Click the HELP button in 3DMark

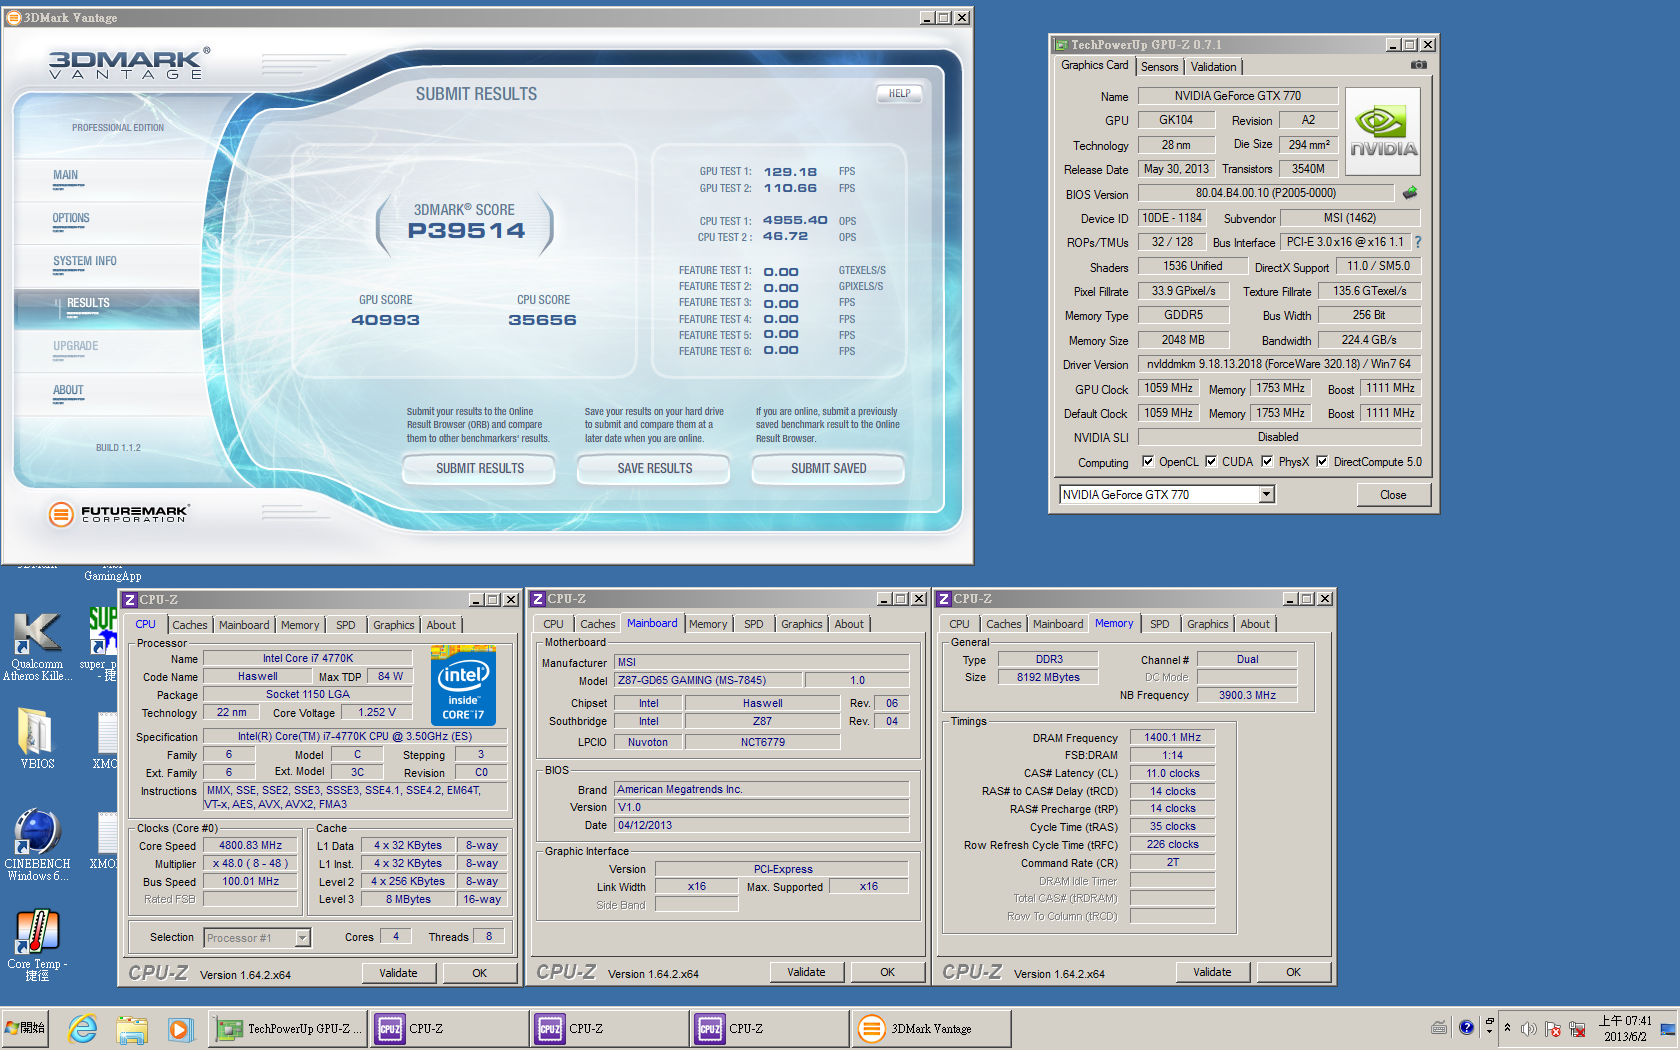pyautogui.click(x=899, y=93)
